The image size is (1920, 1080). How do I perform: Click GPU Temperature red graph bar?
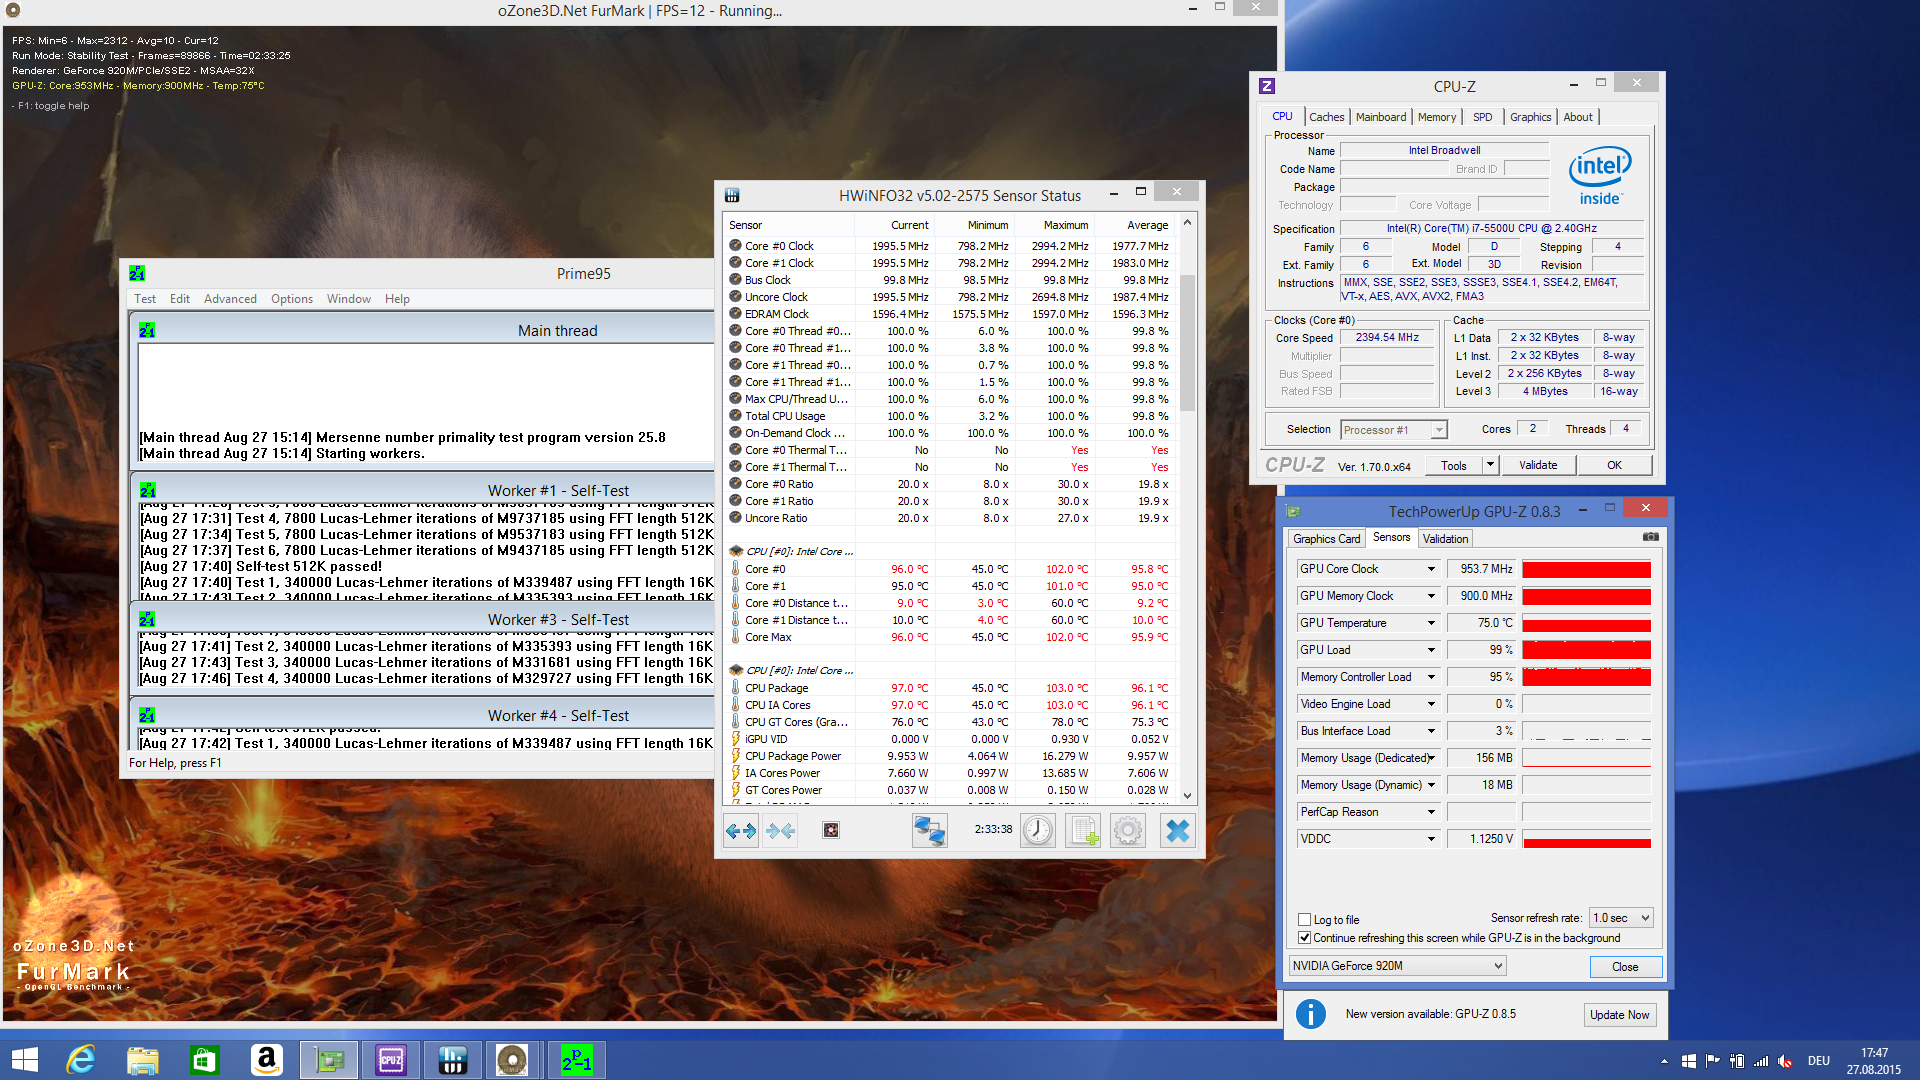(1586, 625)
